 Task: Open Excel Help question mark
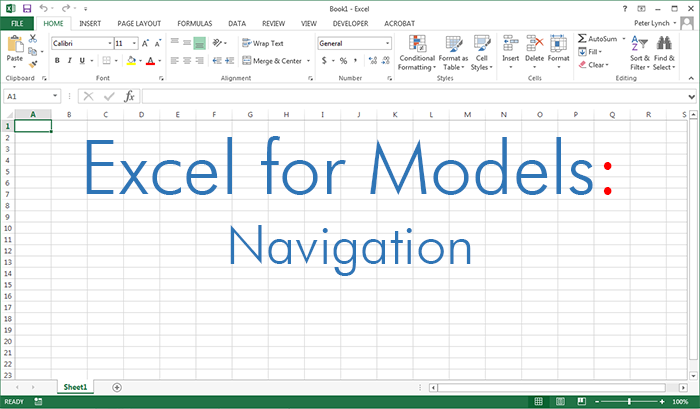(x=625, y=8)
